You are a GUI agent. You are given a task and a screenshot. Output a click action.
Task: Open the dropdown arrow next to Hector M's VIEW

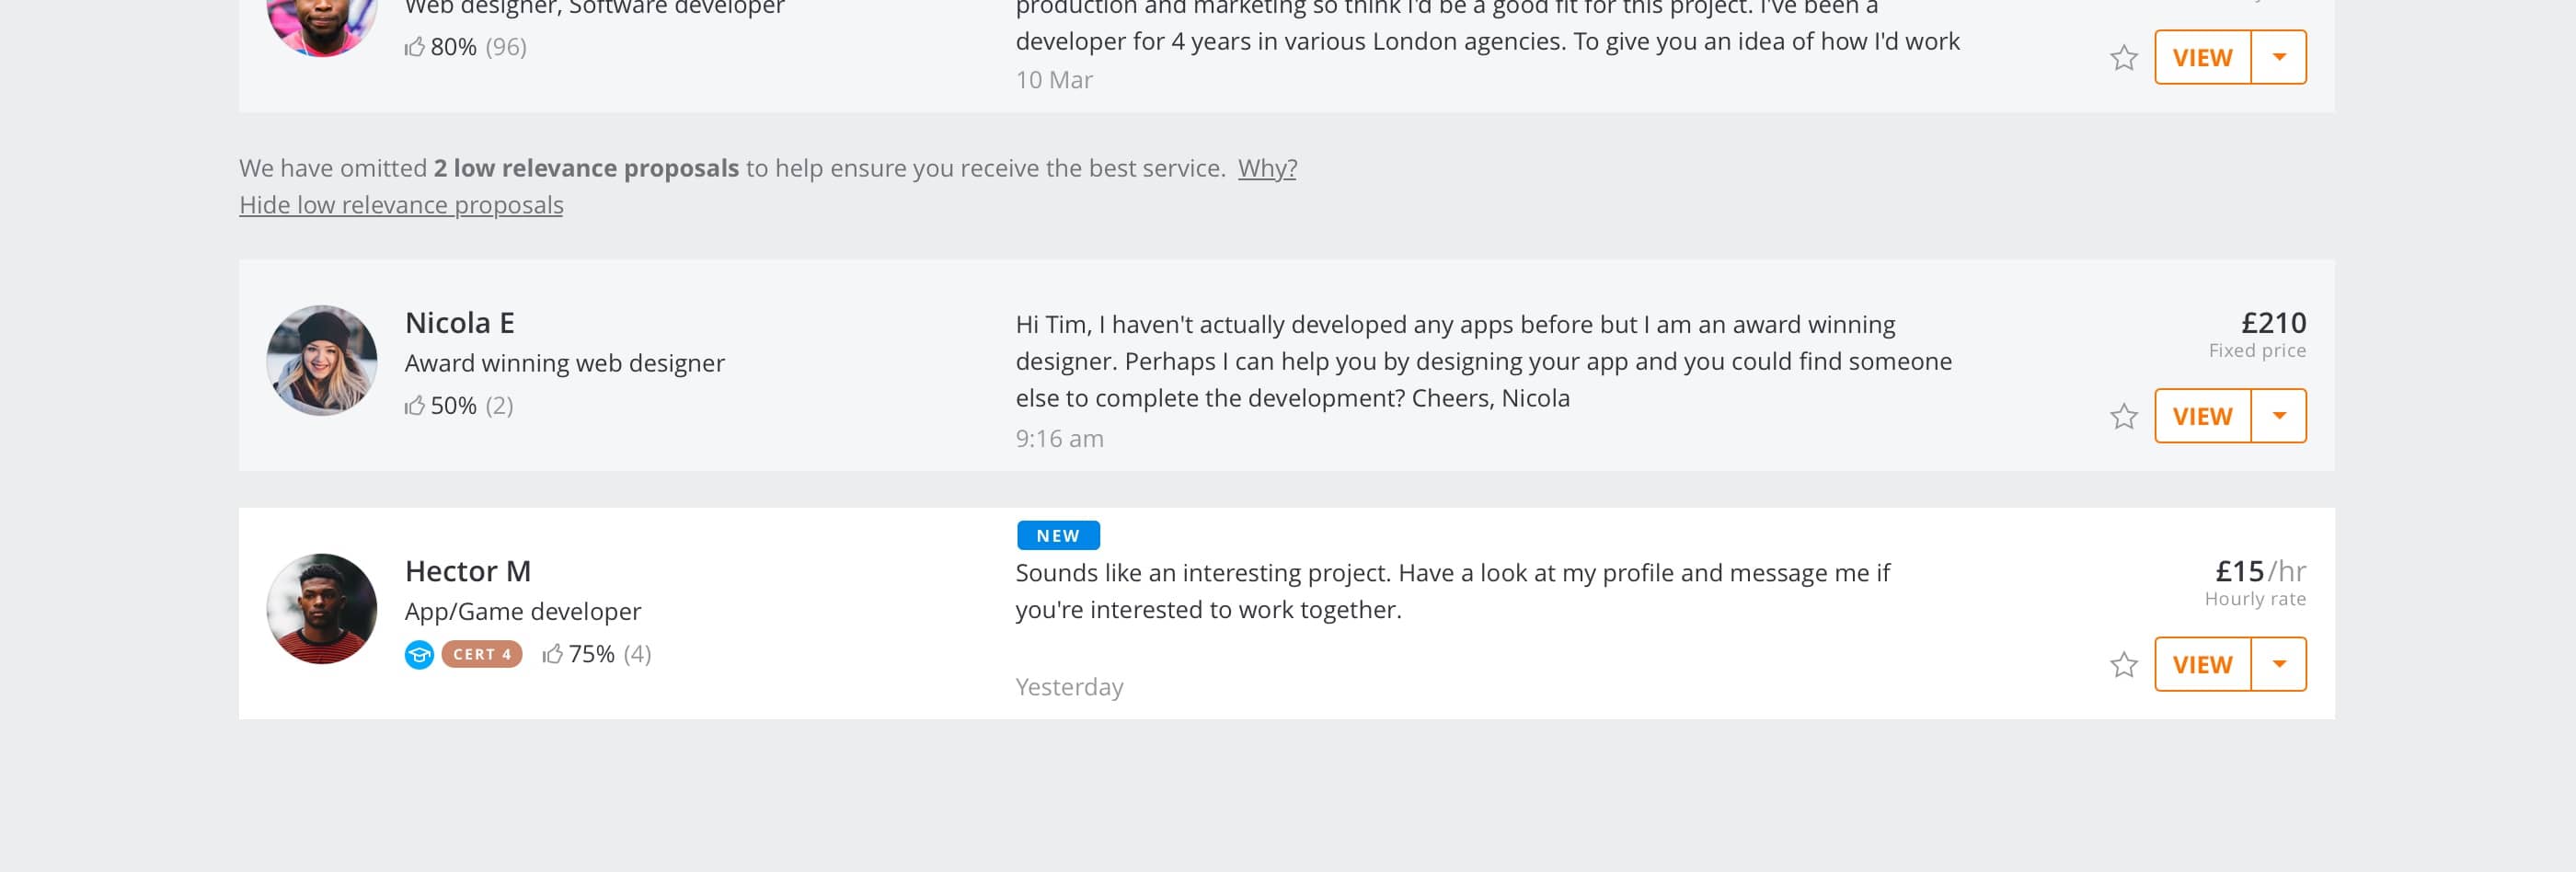coord(2279,664)
